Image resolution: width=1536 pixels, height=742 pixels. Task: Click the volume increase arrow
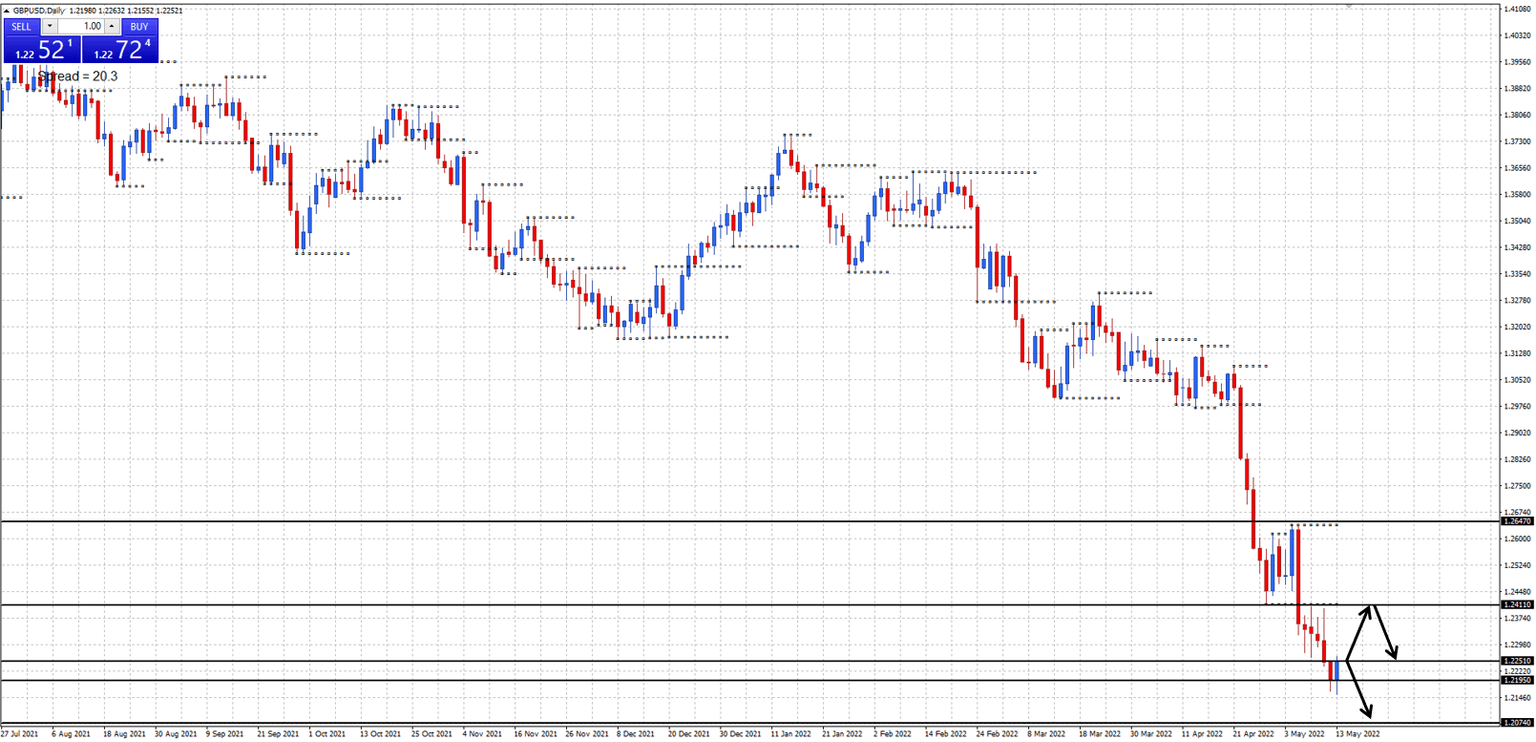tap(111, 26)
